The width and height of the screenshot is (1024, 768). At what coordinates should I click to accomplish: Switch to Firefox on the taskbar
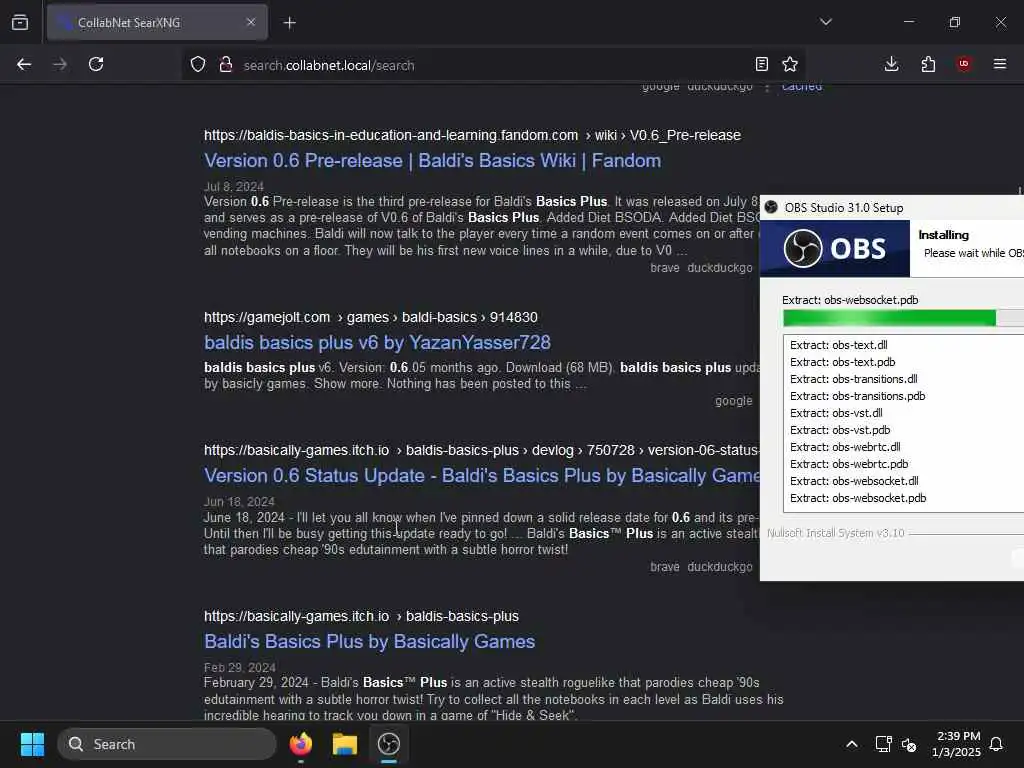pyautogui.click(x=301, y=744)
